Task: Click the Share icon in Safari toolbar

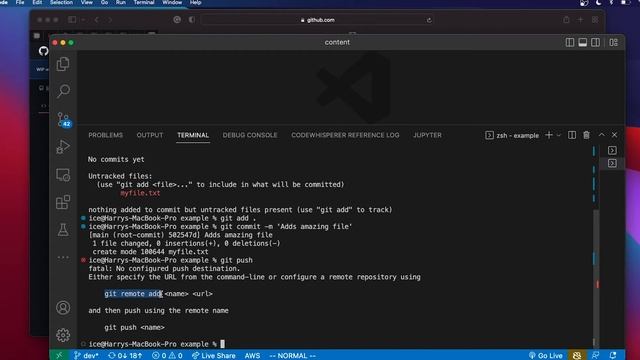Action: [x=566, y=20]
